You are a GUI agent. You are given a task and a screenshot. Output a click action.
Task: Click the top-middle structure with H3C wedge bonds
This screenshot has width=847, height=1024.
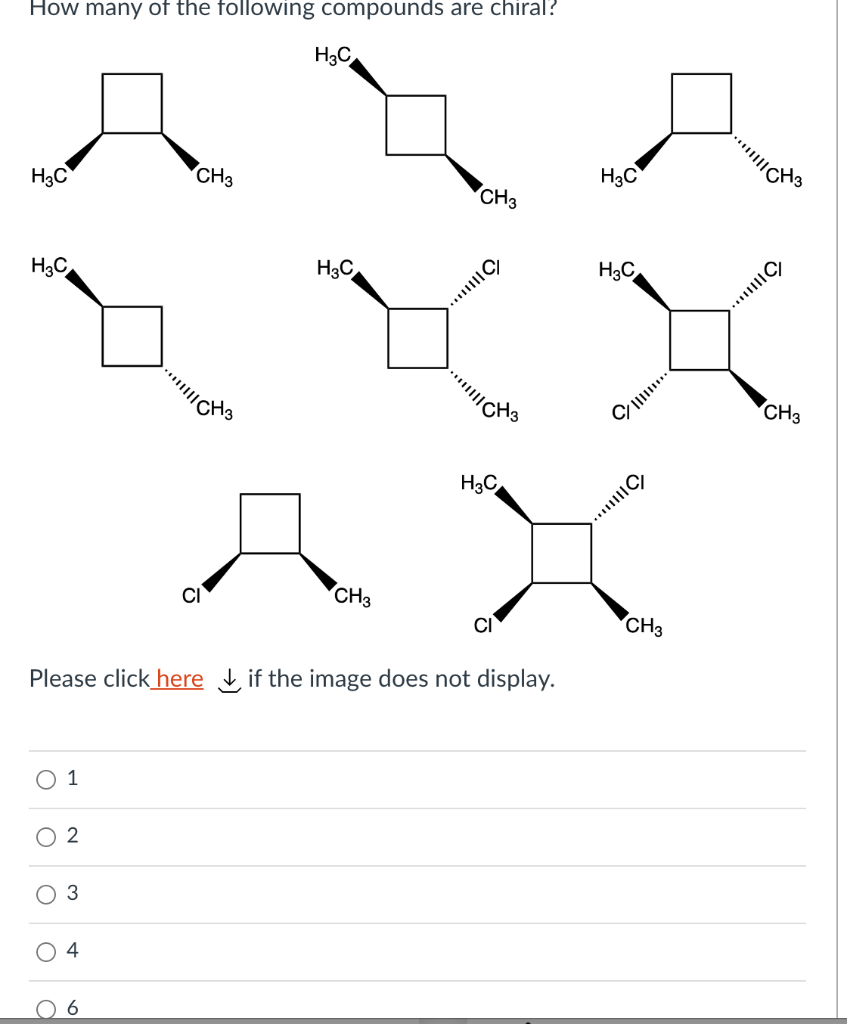tap(415, 125)
